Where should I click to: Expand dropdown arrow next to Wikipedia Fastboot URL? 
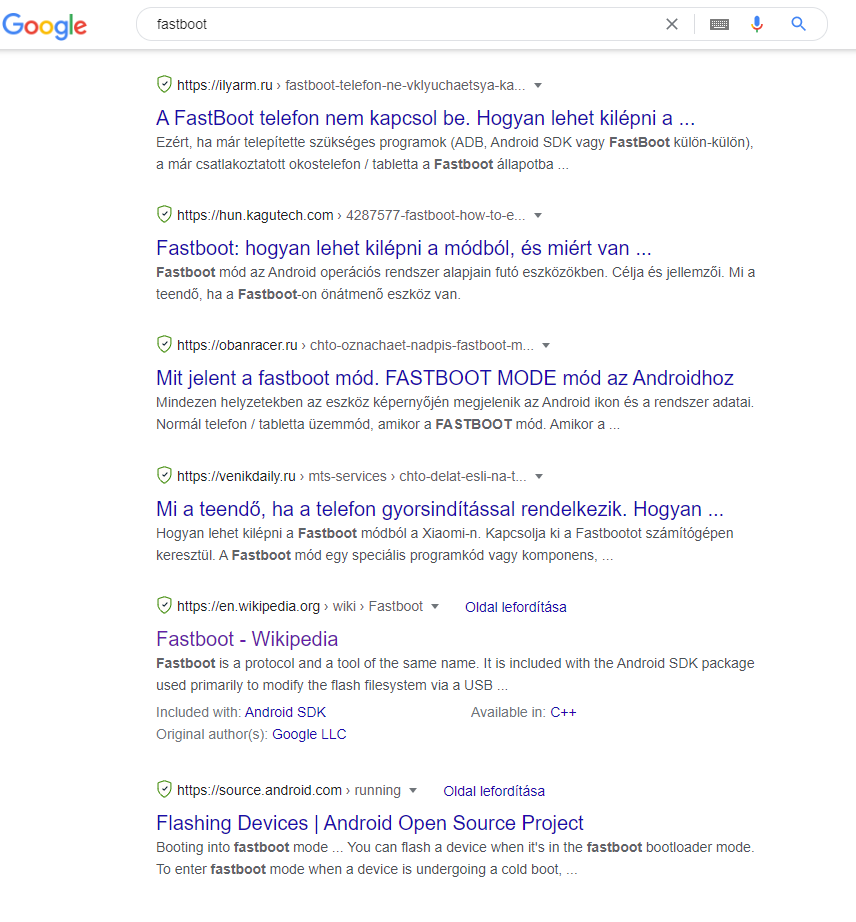pyautogui.click(x=435, y=607)
